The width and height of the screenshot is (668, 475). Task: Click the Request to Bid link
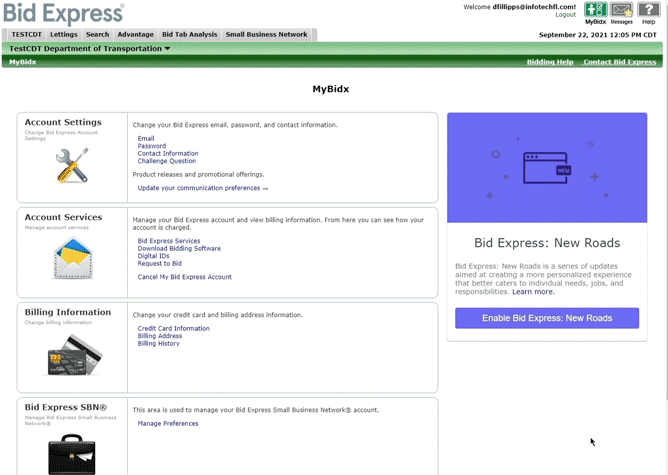point(159,264)
